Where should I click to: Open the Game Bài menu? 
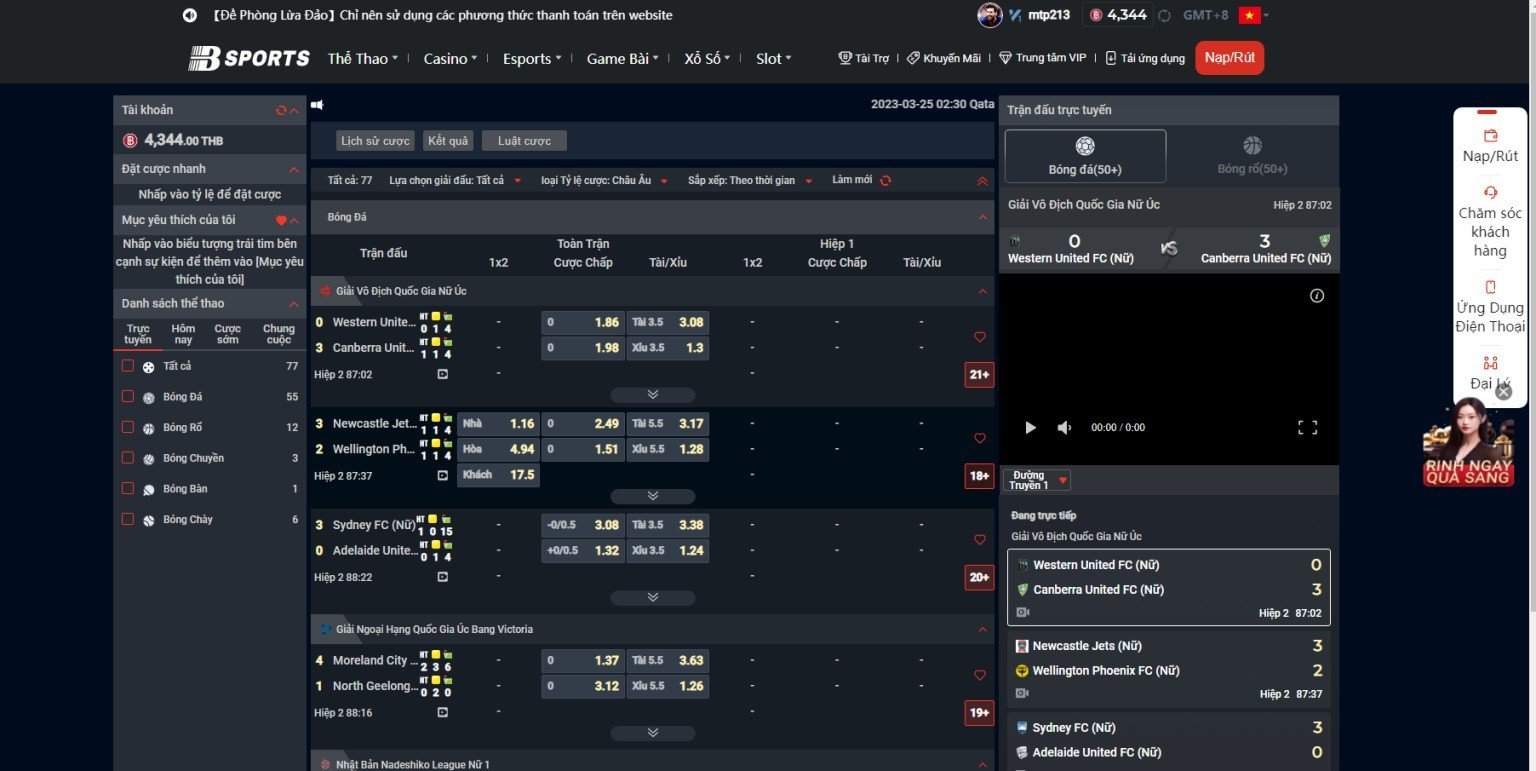tap(622, 58)
